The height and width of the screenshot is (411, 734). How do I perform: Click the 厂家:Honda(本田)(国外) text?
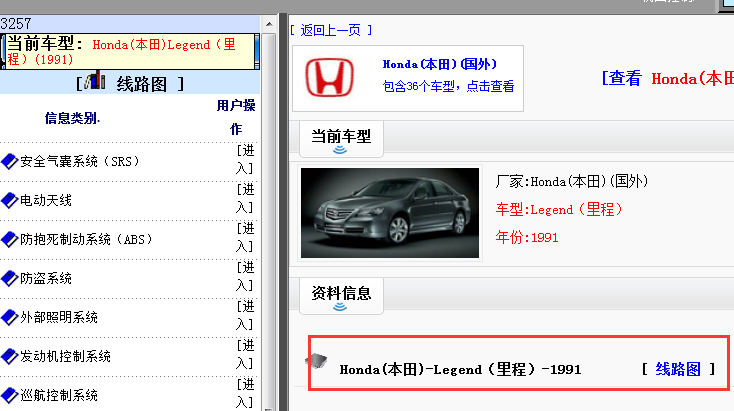point(572,181)
